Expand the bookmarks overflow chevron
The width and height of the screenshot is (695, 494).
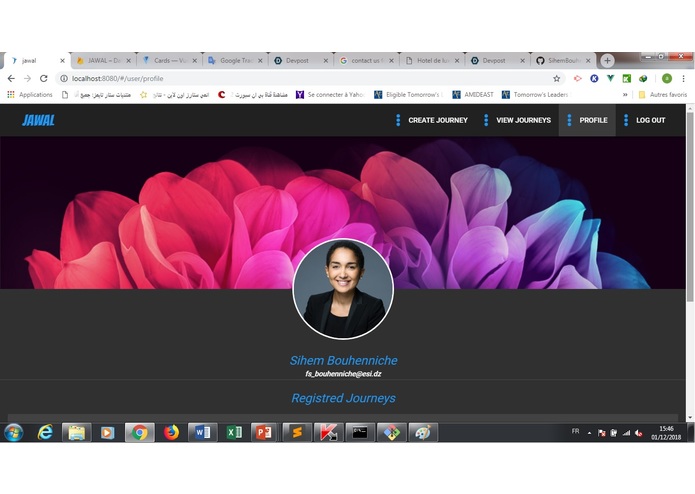click(x=625, y=94)
